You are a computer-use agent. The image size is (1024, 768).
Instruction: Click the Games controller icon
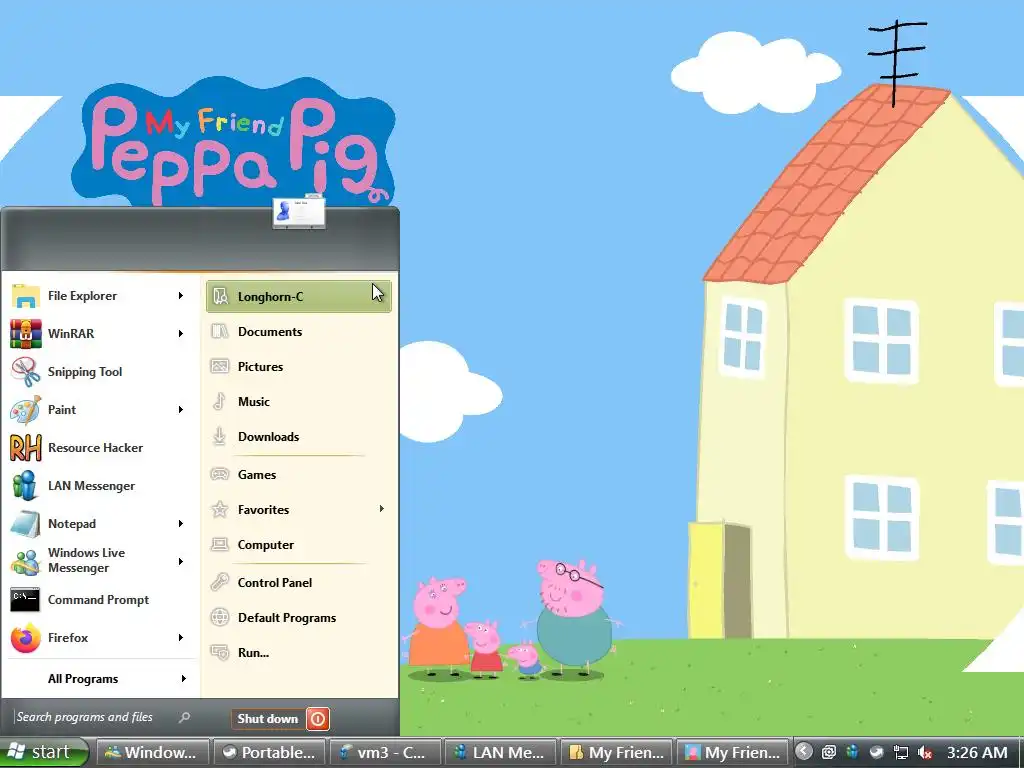[220, 474]
